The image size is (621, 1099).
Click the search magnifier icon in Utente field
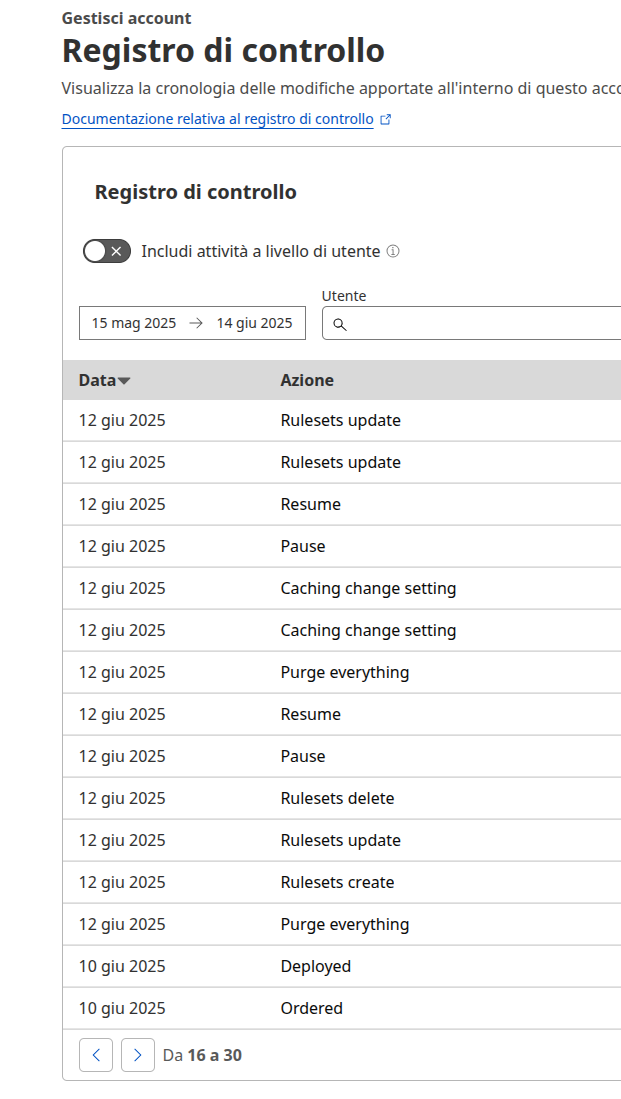coord(340,325)
